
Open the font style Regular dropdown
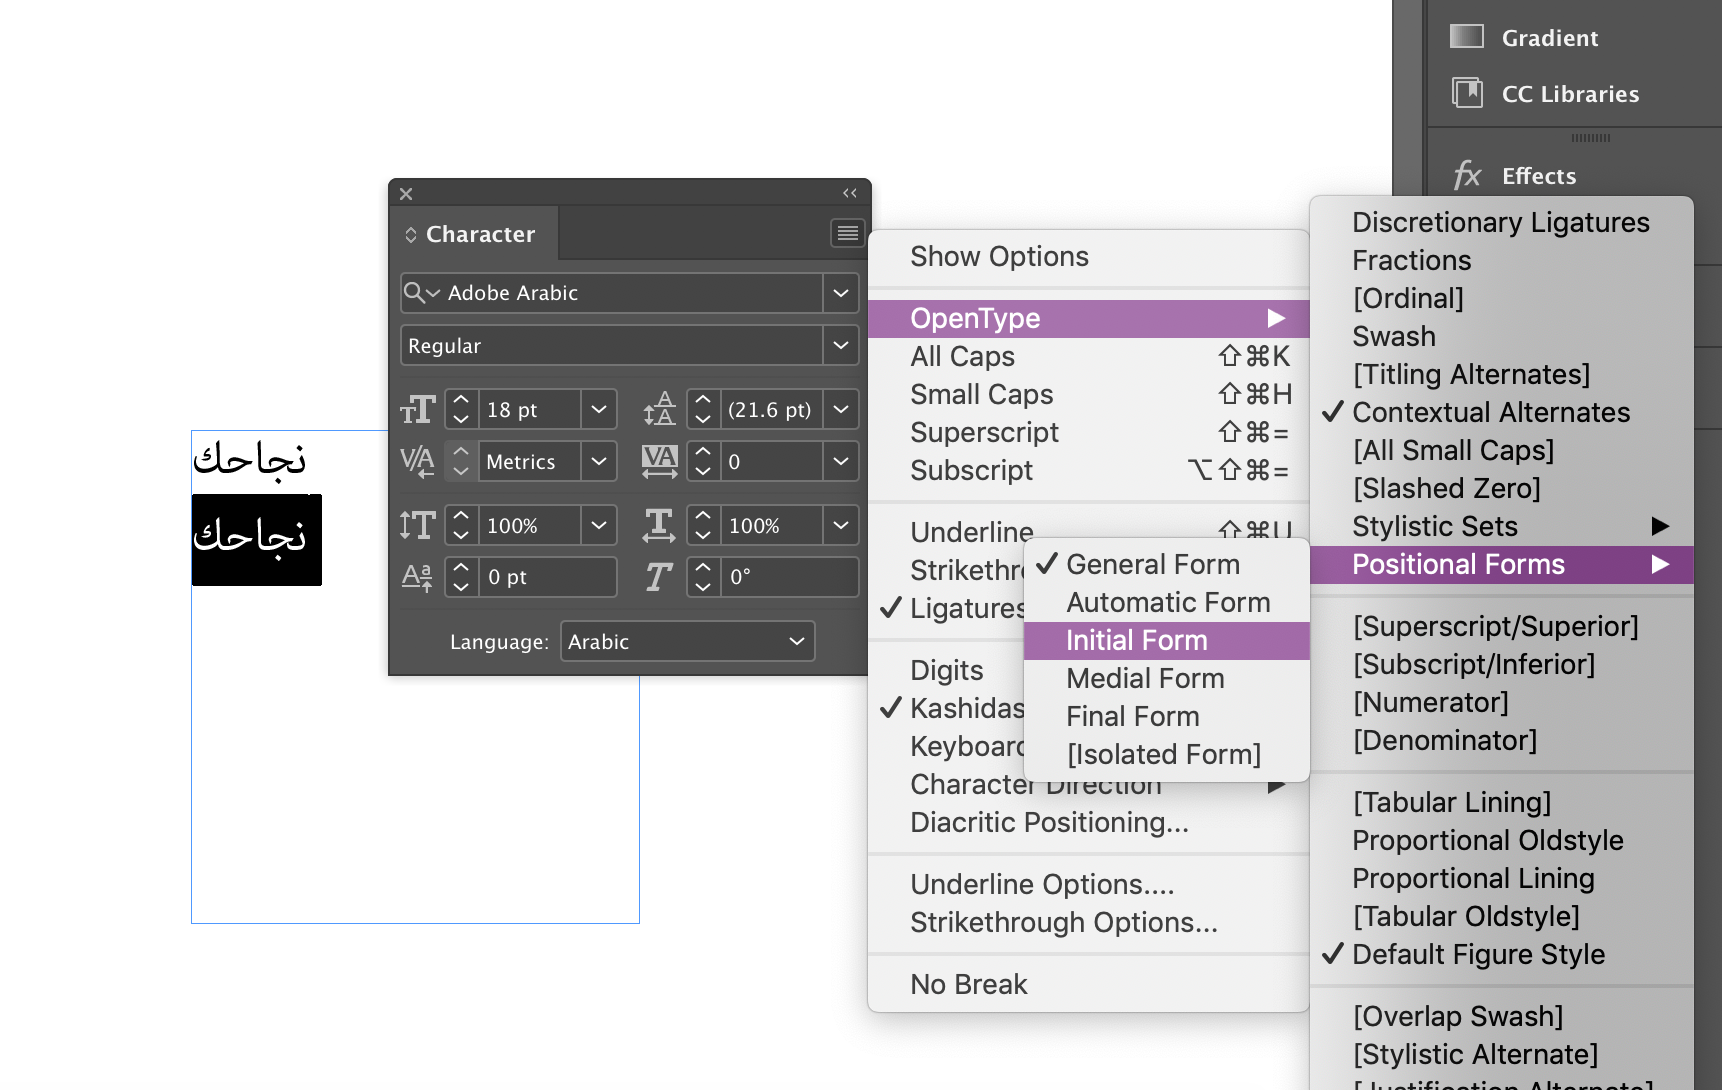(841, 346)
